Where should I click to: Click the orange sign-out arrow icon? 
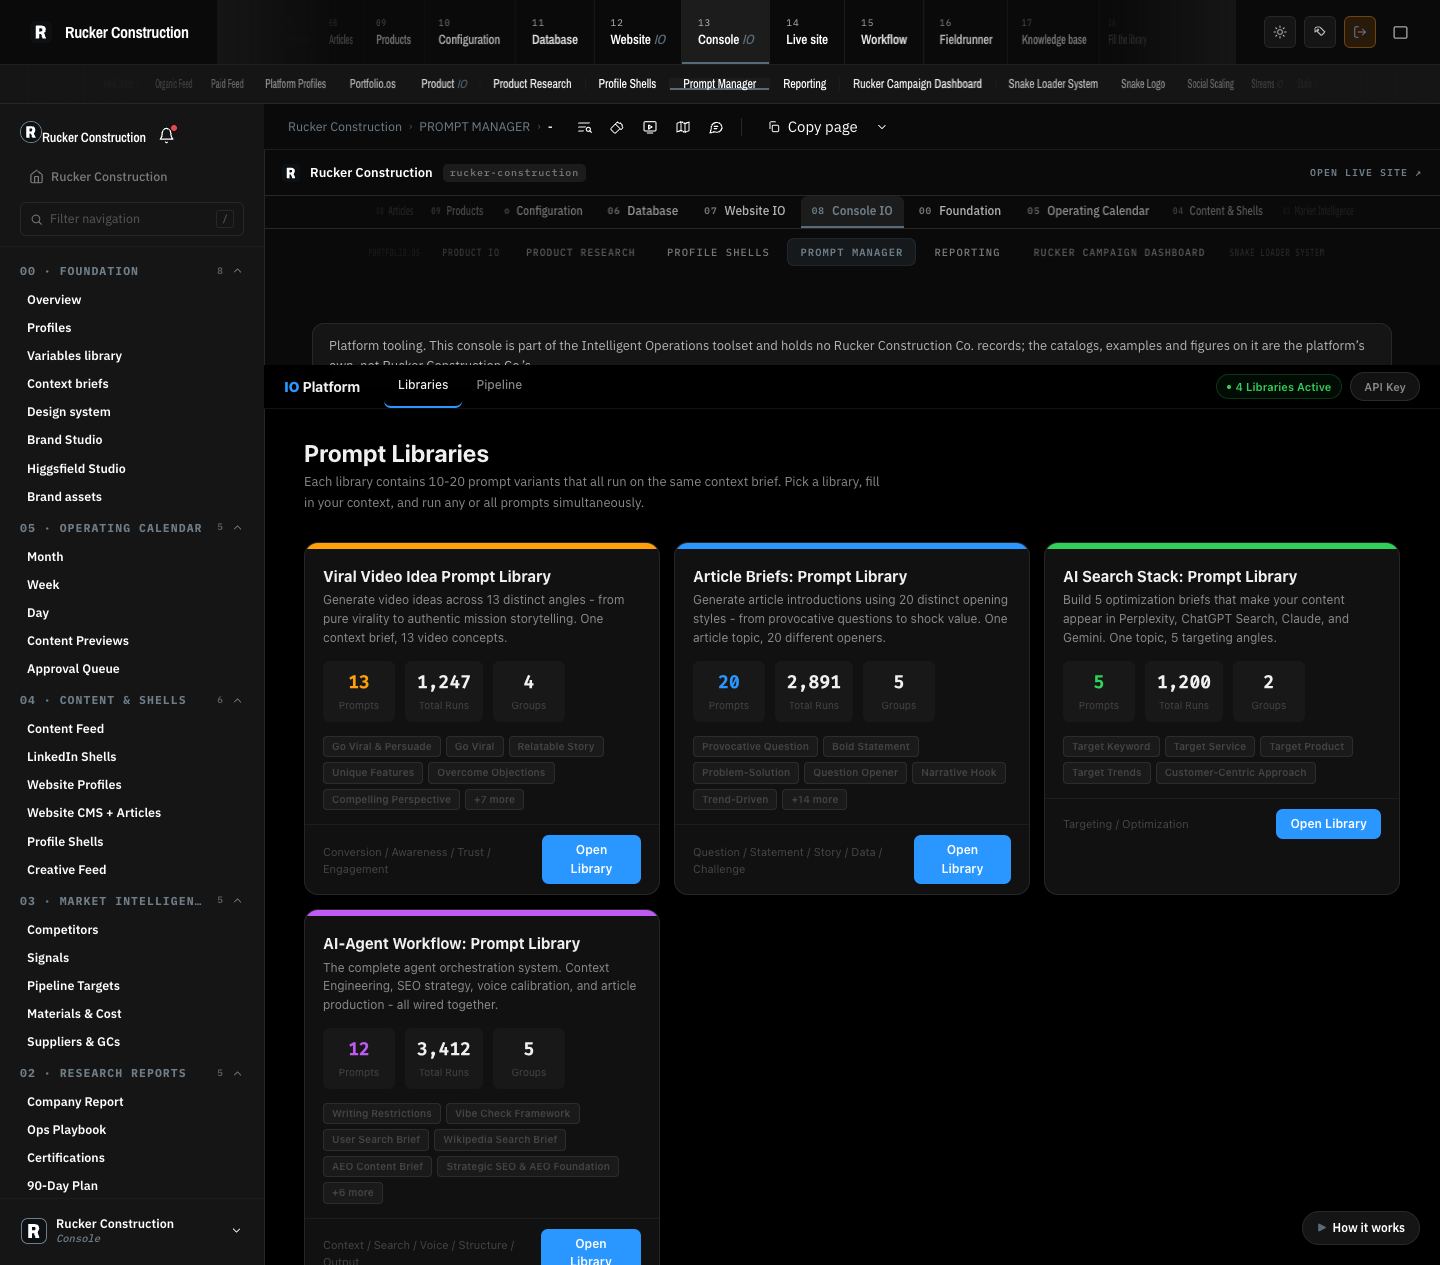(x=1360, y=32)
